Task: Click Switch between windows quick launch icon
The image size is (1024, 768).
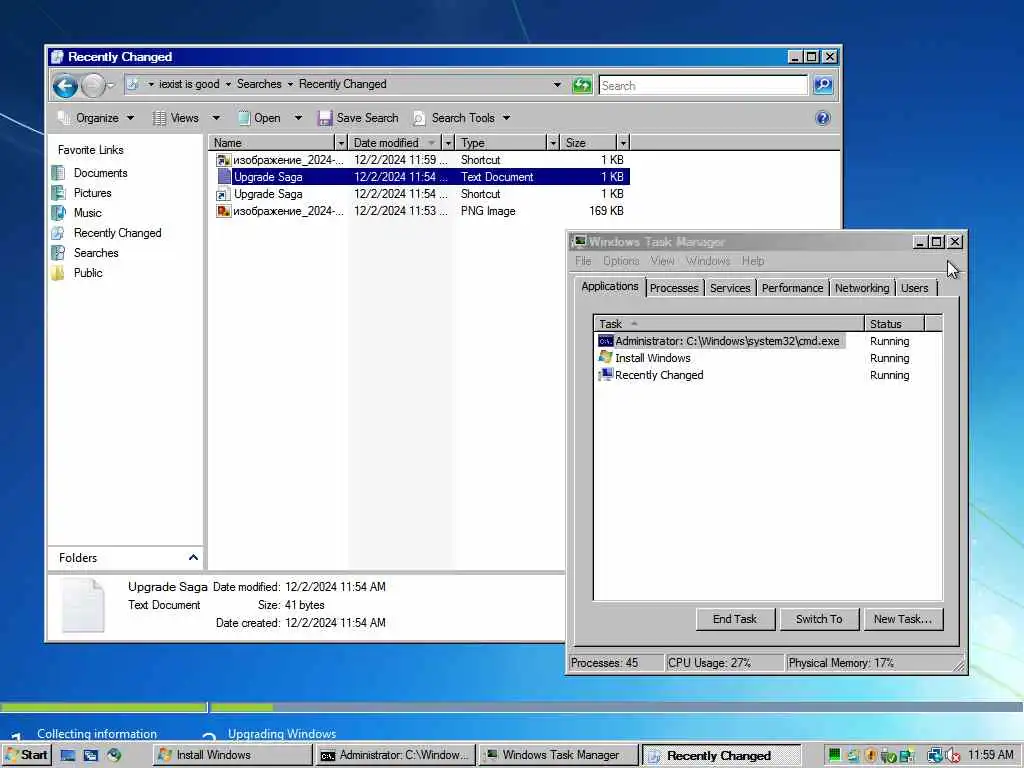Action: click(x=91, y=756)
